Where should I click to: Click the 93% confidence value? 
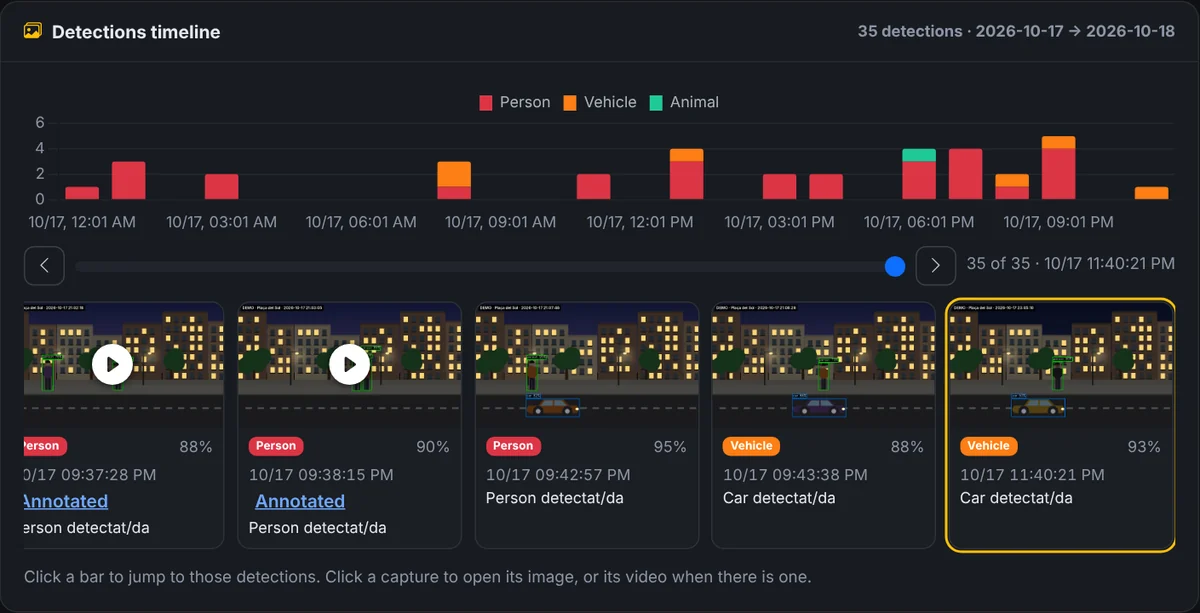(x=1144, y=447)
